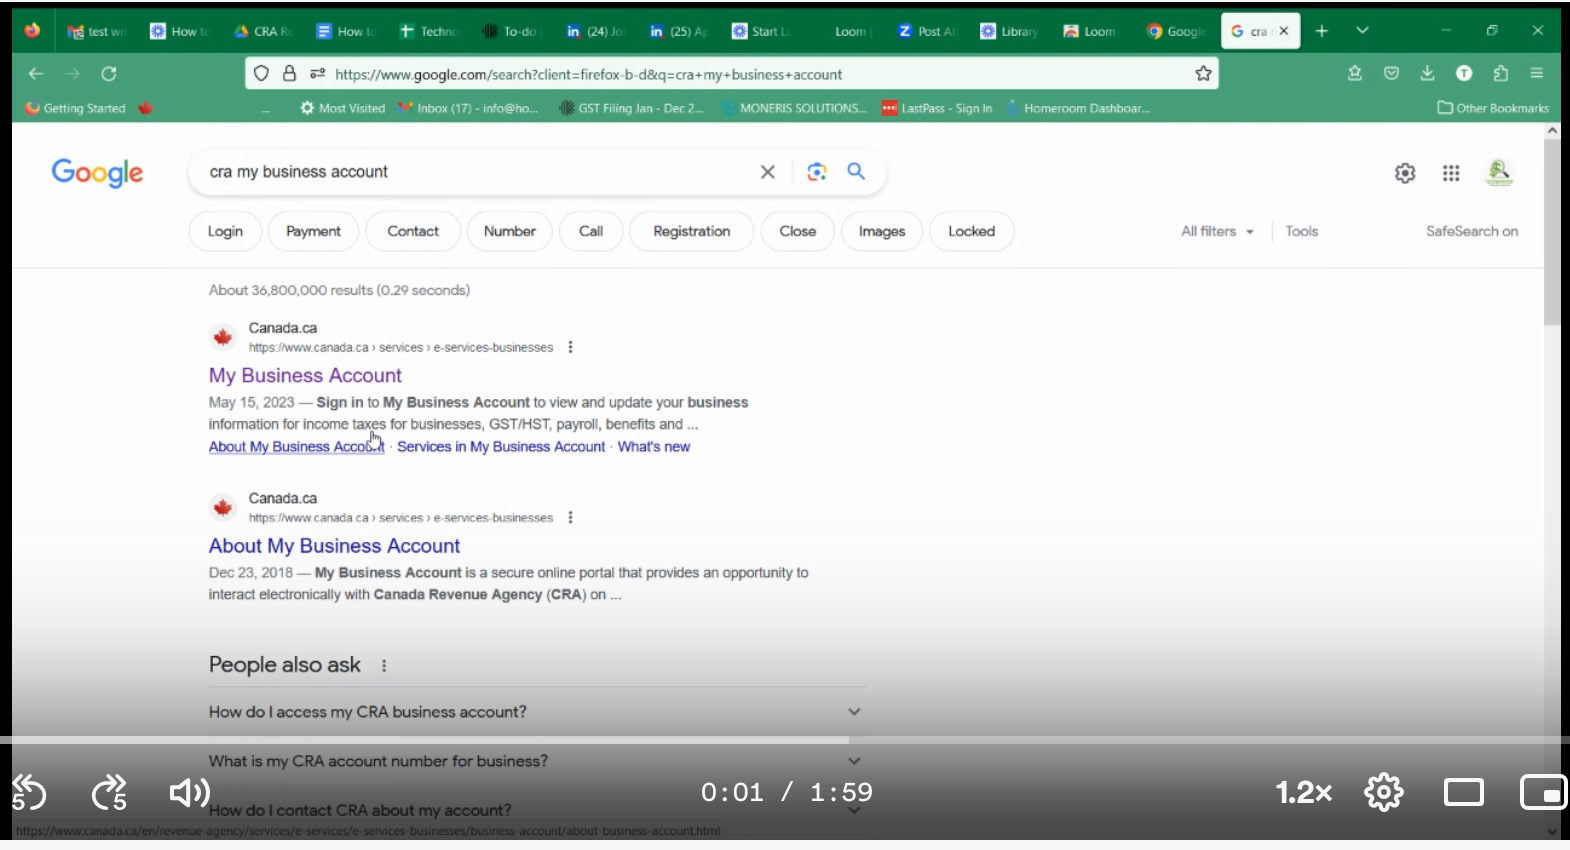Expand 'How do I access my CRA business account?'
Image resolution: width=1570 pixels, height=850 pixels.
point(536,712)
